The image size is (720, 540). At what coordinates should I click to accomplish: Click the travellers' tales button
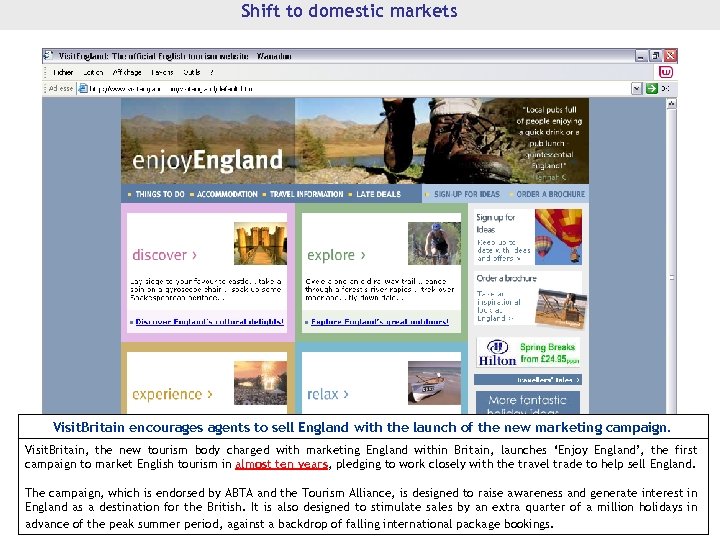point(528,380)
